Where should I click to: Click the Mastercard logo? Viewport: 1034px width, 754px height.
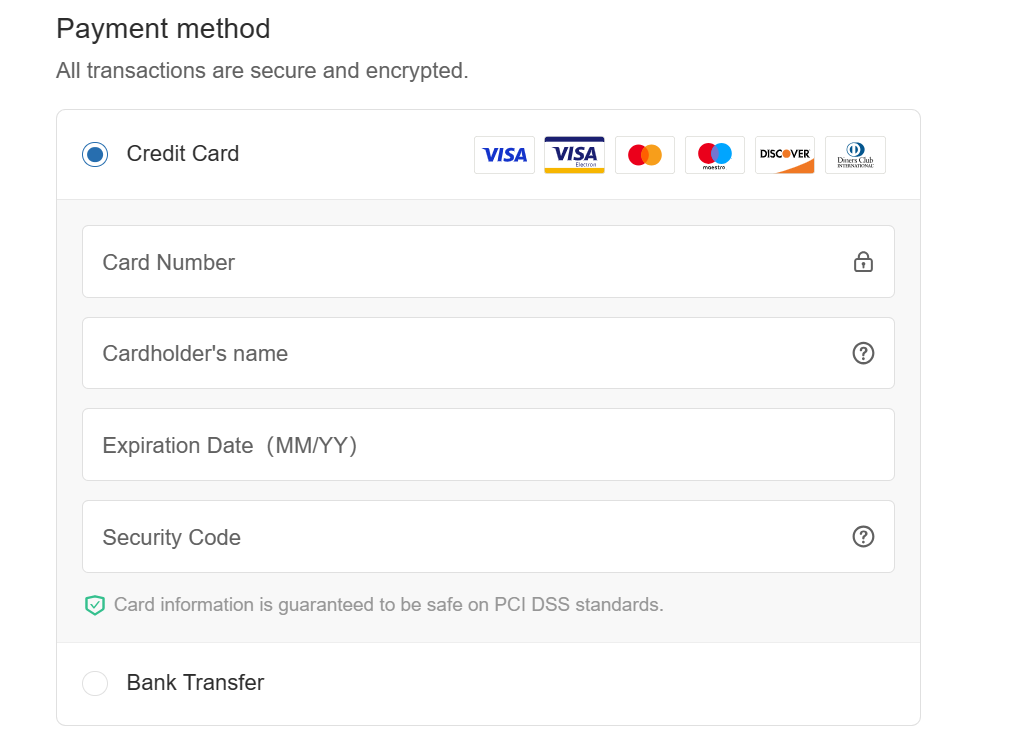[x=645, y=155]
